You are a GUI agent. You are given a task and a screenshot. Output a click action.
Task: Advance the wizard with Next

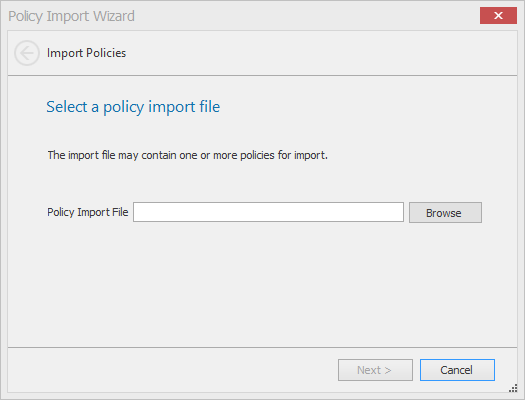tap(375, 370)
